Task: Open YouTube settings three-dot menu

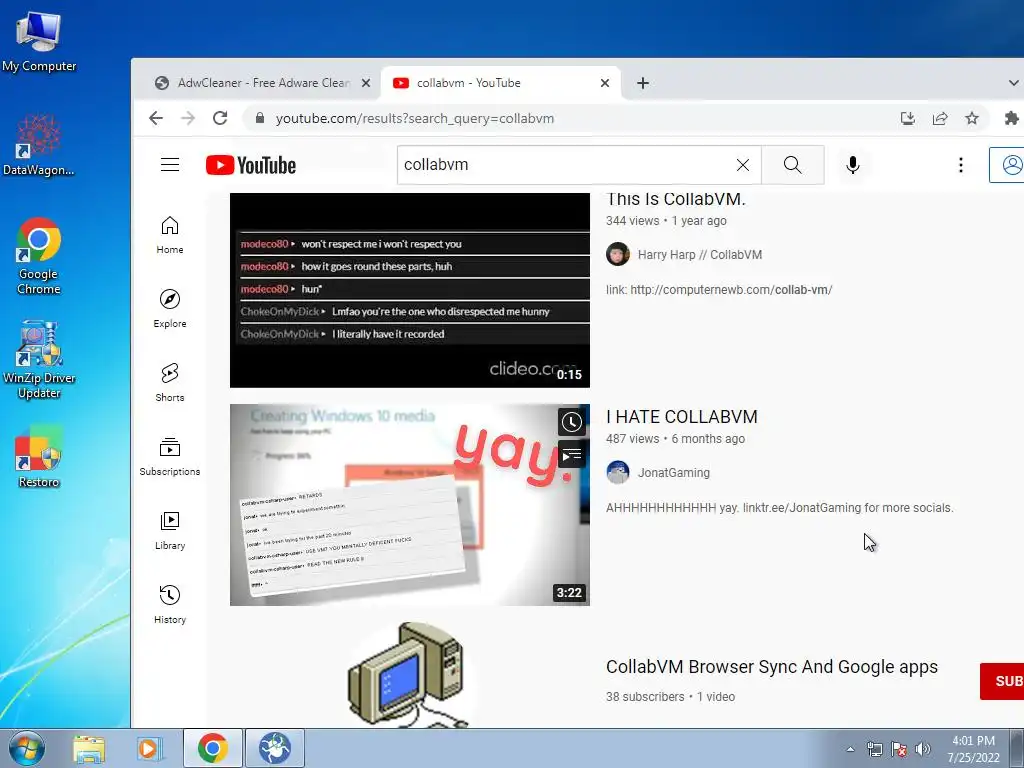Action: click(x=961, y=165)
